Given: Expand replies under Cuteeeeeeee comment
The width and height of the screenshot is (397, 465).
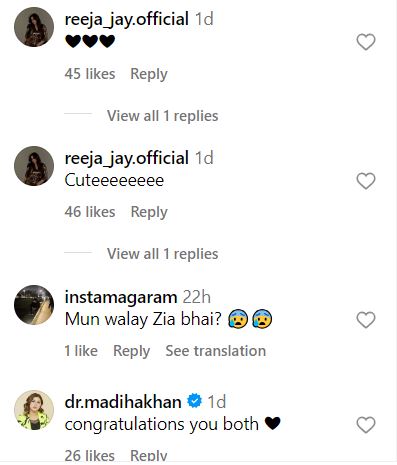Looking at the screenshot, I should [x=162, y=254].
